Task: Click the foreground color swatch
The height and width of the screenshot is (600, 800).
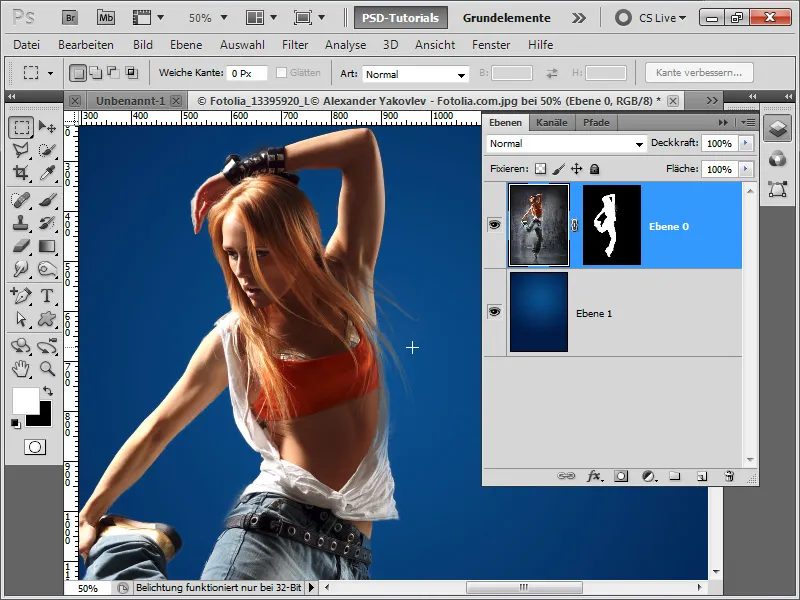Action: pyautogui.click(x=24, y=400)
